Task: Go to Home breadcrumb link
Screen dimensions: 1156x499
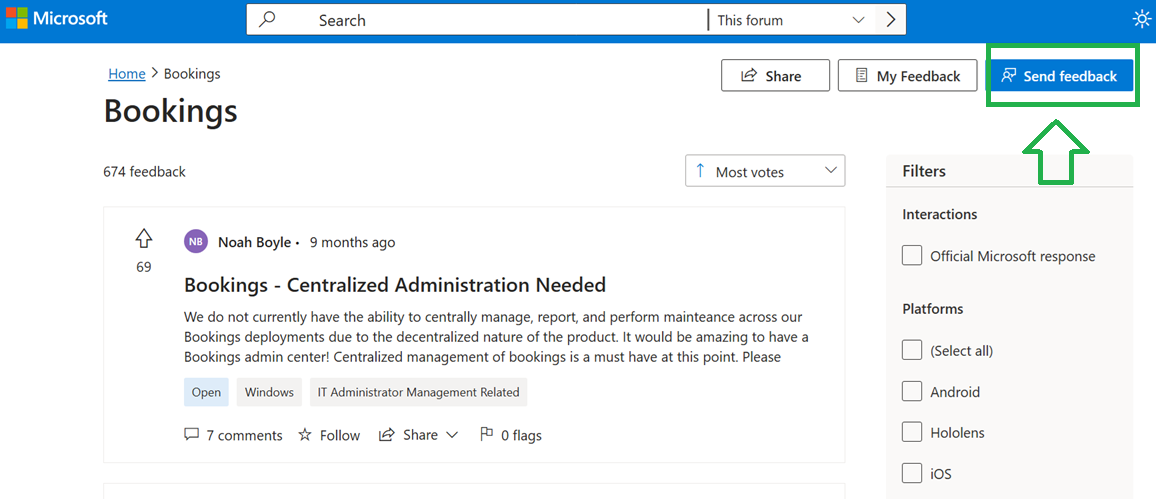Action: tap(127, 74)
